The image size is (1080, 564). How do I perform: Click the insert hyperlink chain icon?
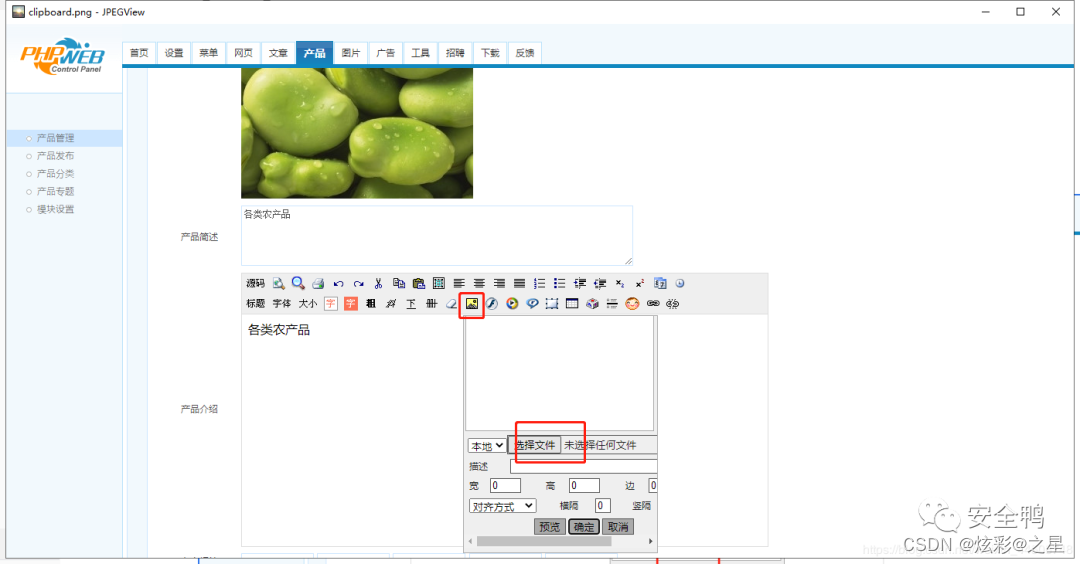pos(652,304)
